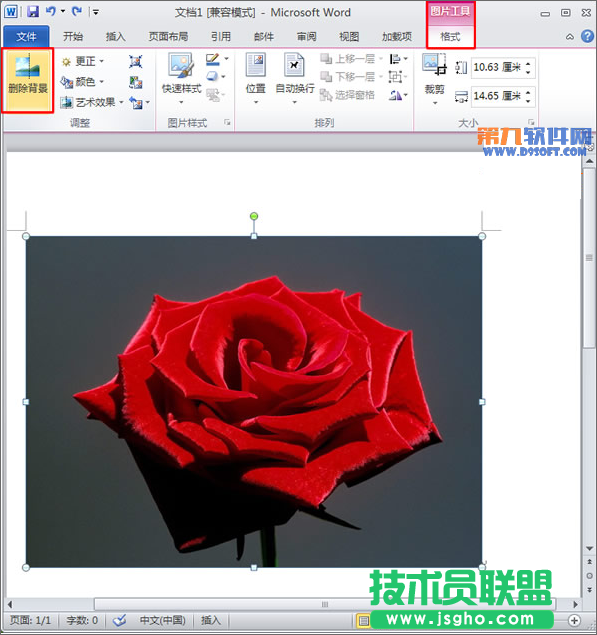Switch to the 加载项 (Add-ins) tab
597x635 pixels.
[x=397, y=36]
